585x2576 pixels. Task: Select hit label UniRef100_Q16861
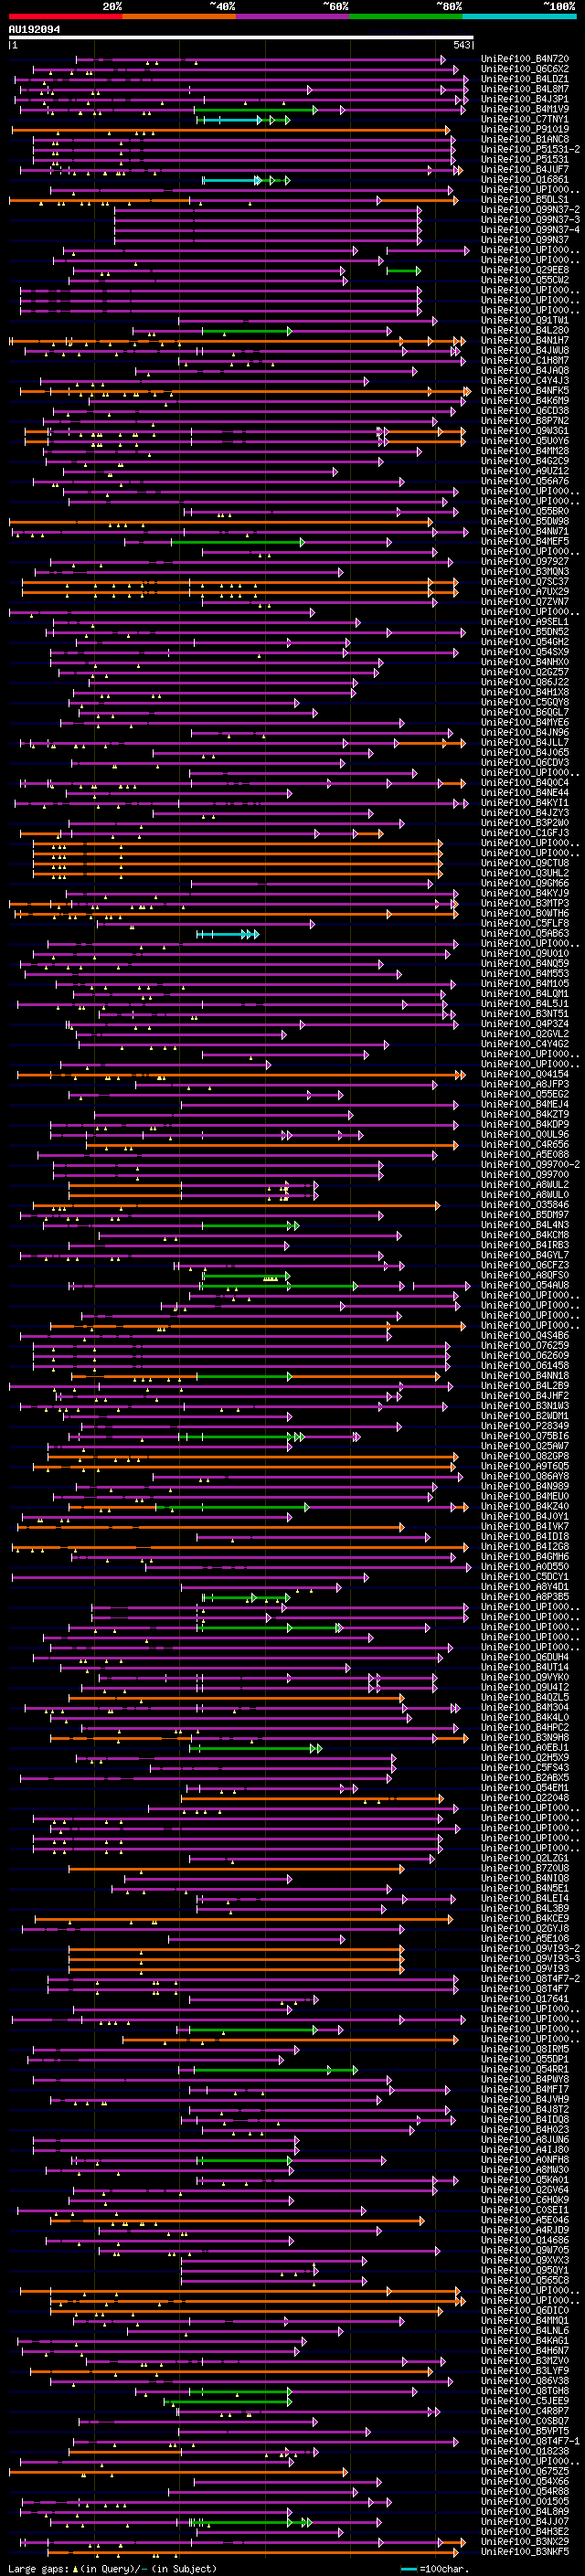click(x=525, y=180)
